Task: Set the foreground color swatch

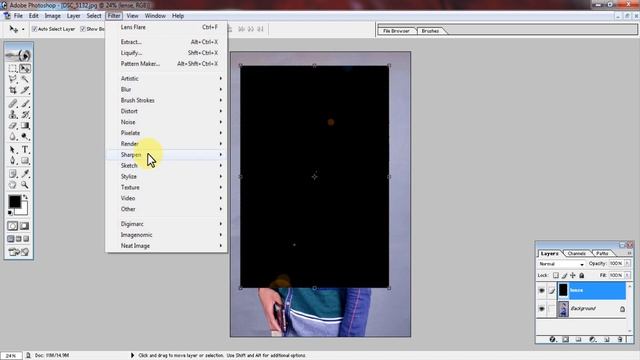Action: 14,201
